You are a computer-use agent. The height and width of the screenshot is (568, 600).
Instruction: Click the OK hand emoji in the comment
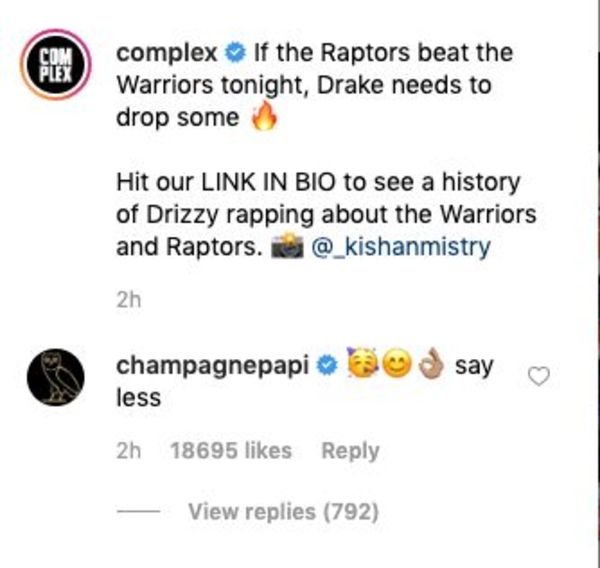[x=431, y=363]
